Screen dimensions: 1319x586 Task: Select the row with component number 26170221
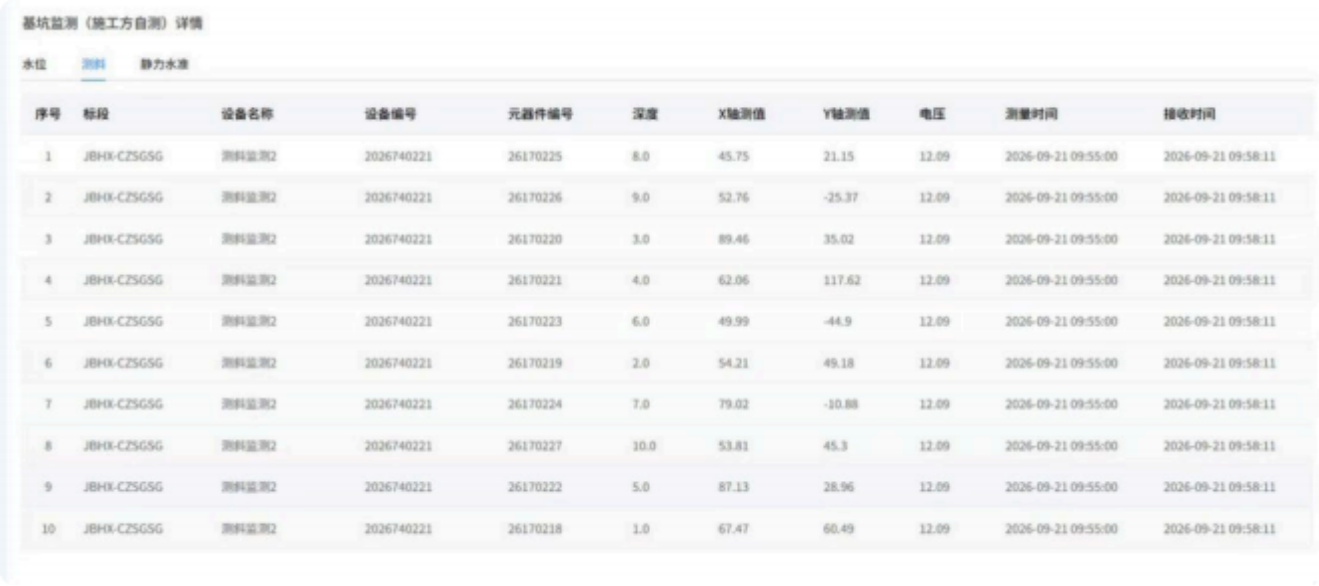pos(662,282)
